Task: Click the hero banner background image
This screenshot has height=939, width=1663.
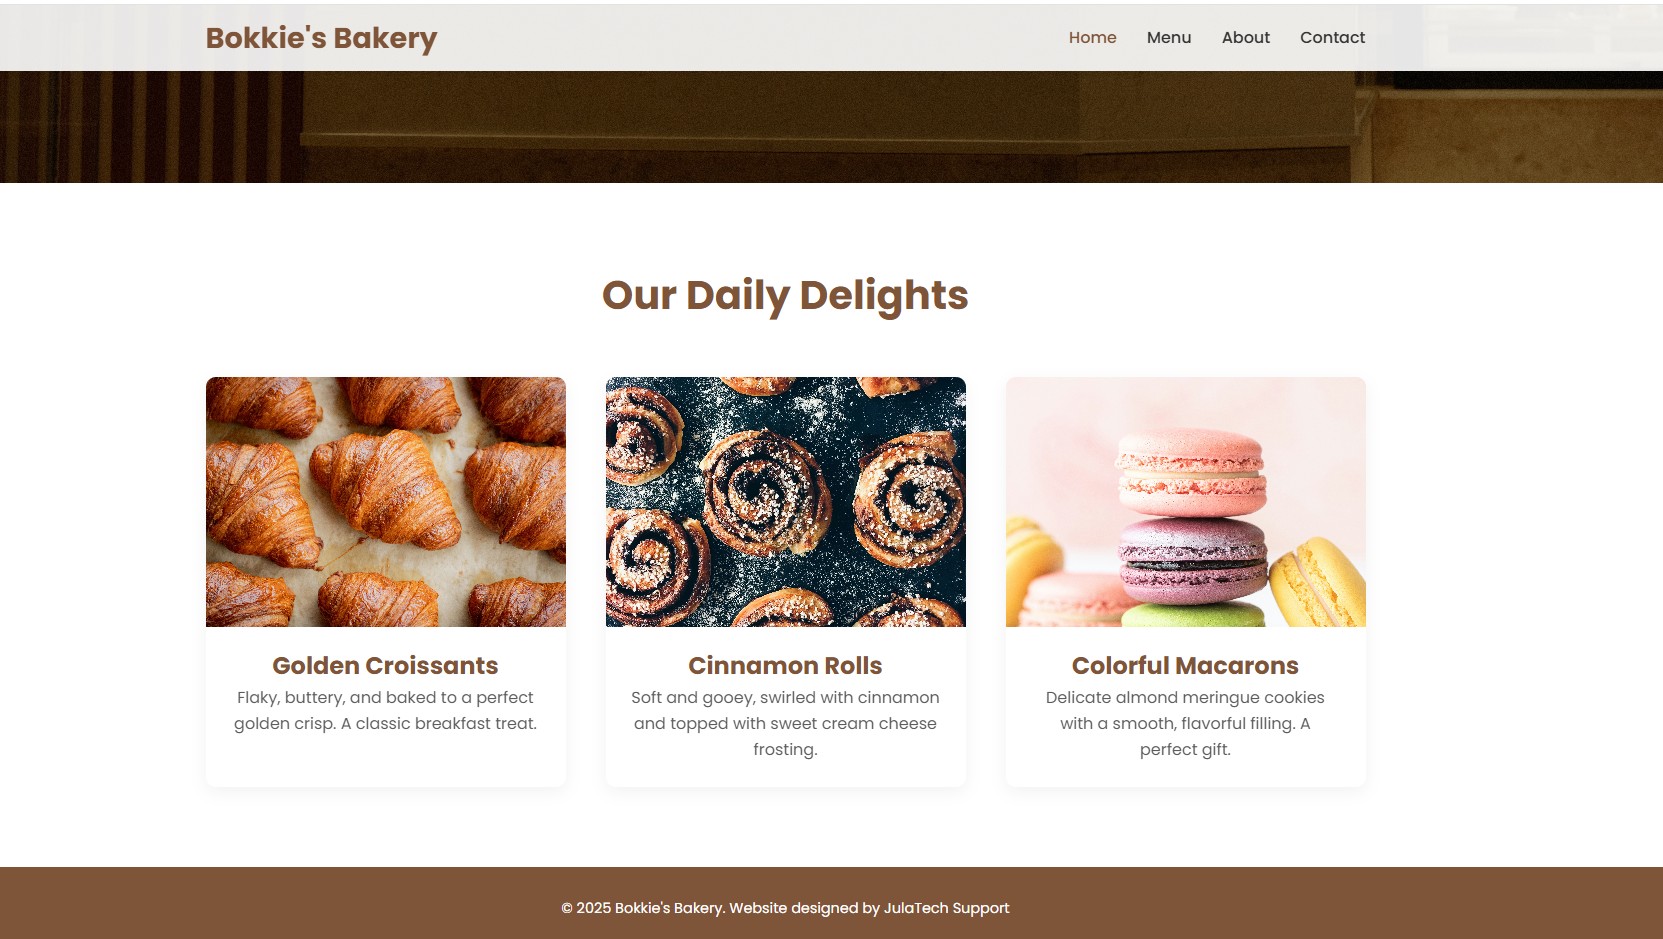Action: coord(831,127)
